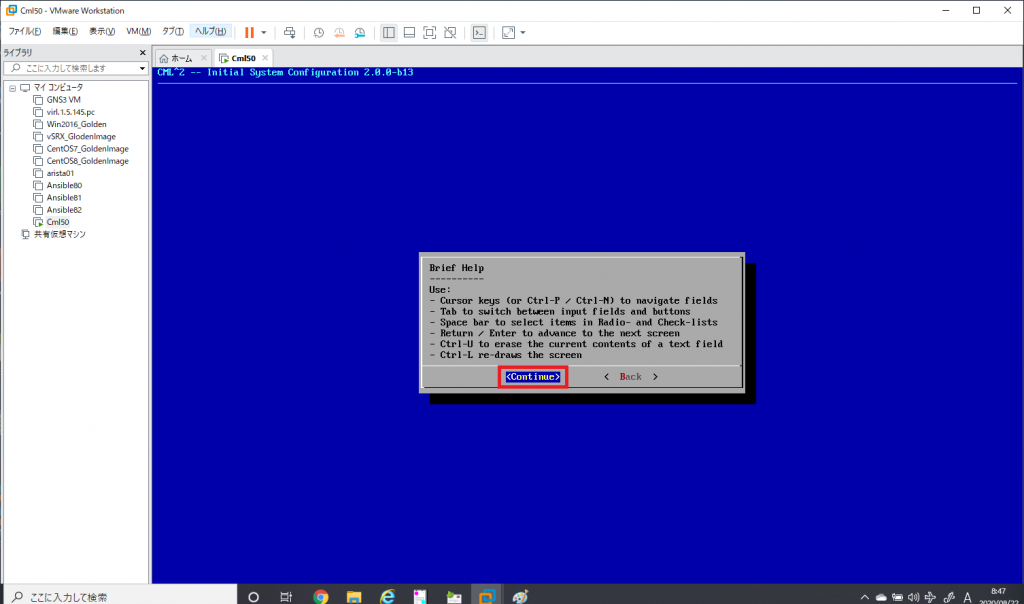
Task: Collapse the My Computer tree node
Action: click(13, 87)
